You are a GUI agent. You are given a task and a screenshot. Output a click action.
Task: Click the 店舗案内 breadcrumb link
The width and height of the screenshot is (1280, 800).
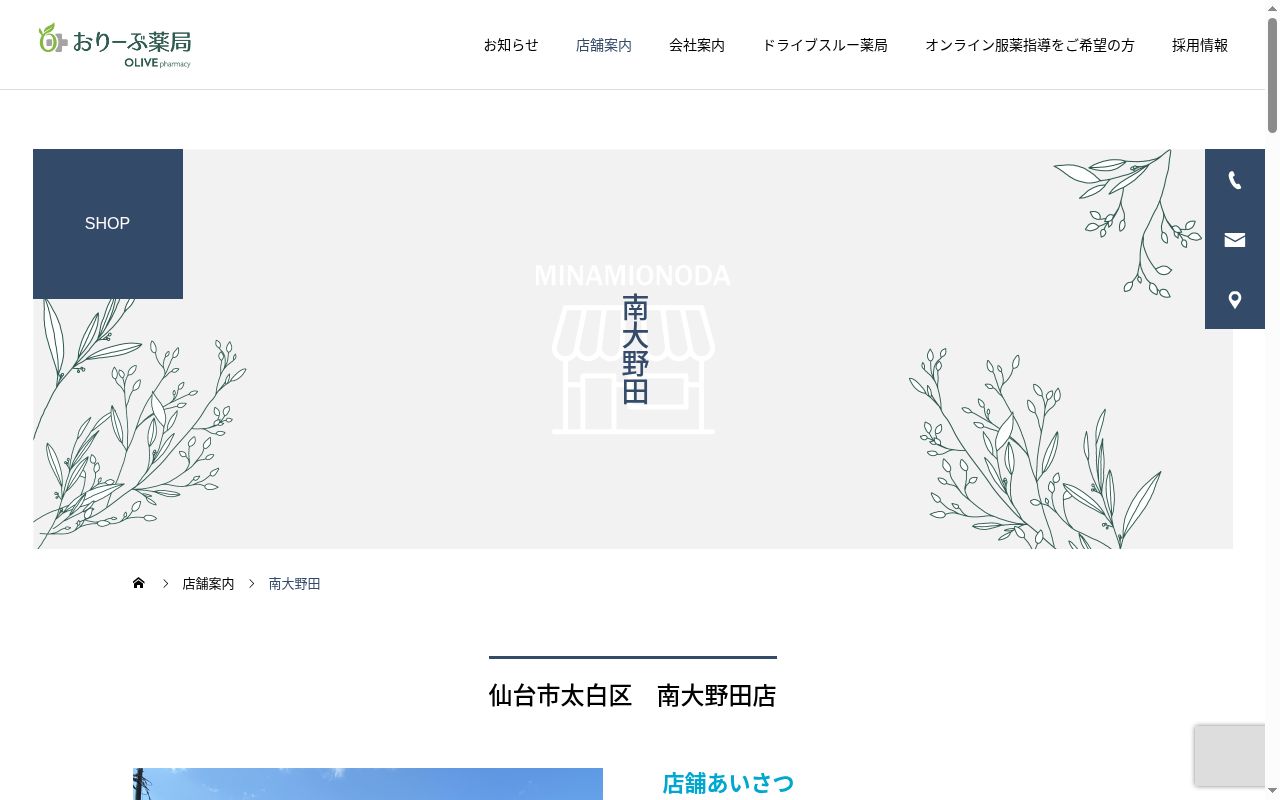pos(208,584)
